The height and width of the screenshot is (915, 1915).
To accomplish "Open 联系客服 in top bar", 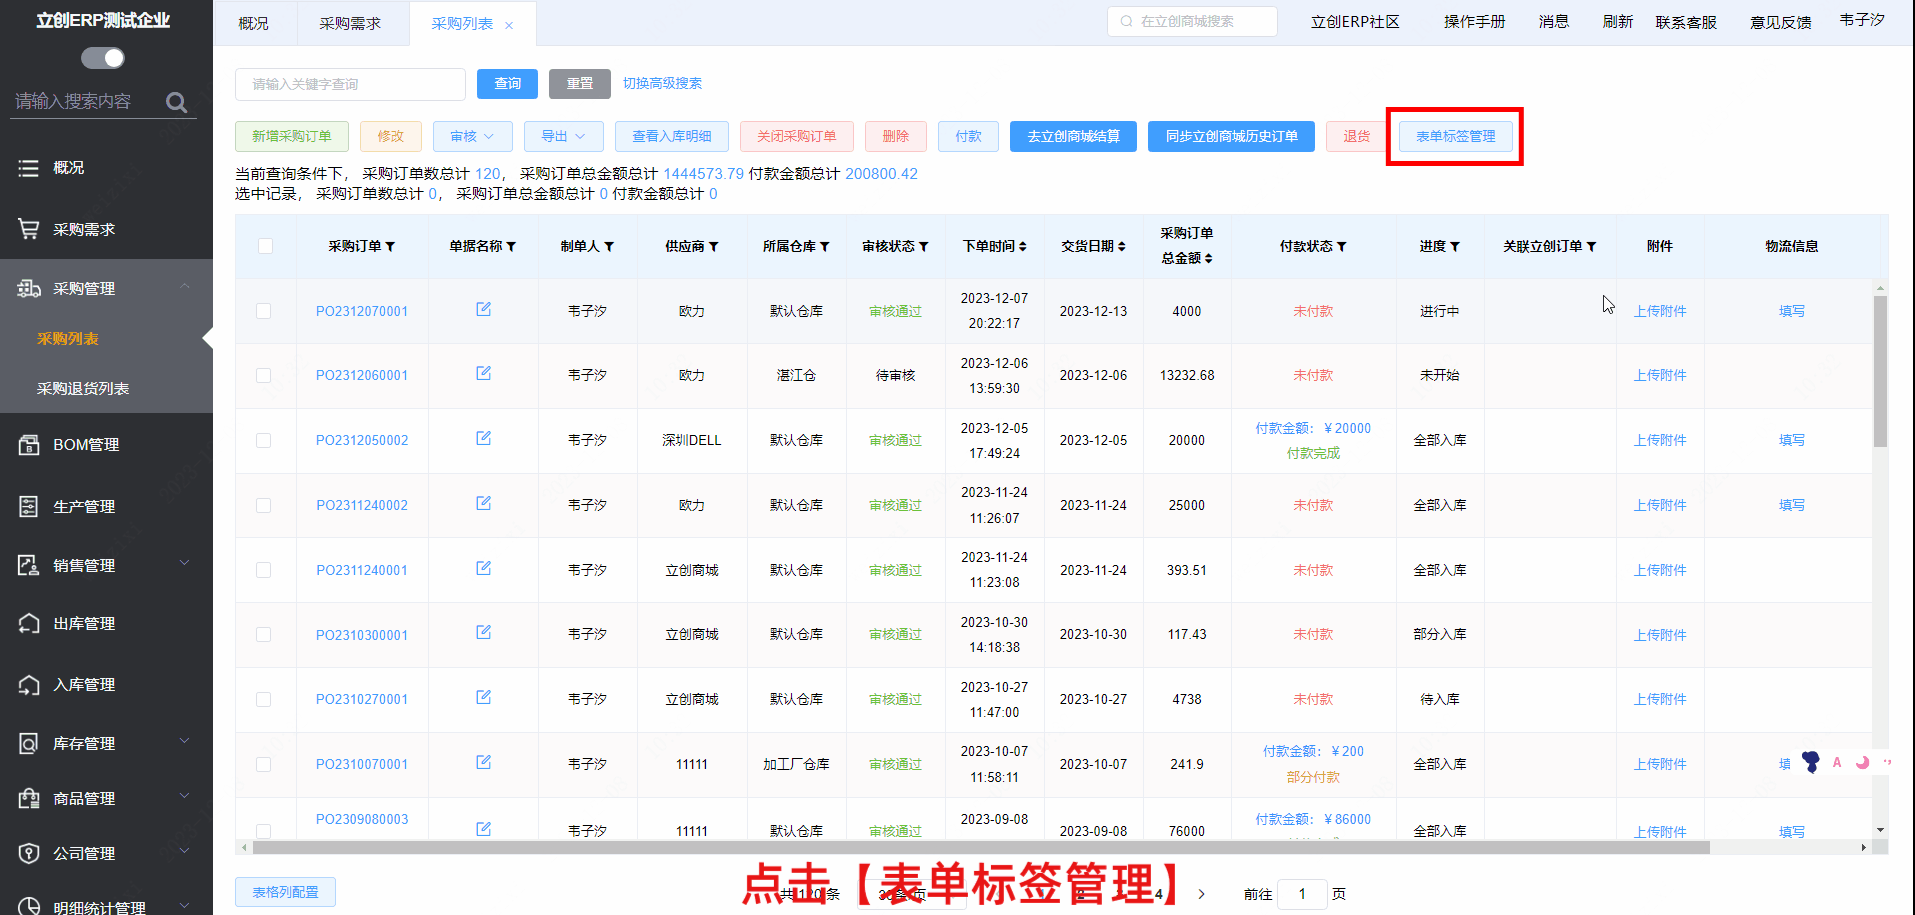I will pyautogui.click(x=1686, y=22).
